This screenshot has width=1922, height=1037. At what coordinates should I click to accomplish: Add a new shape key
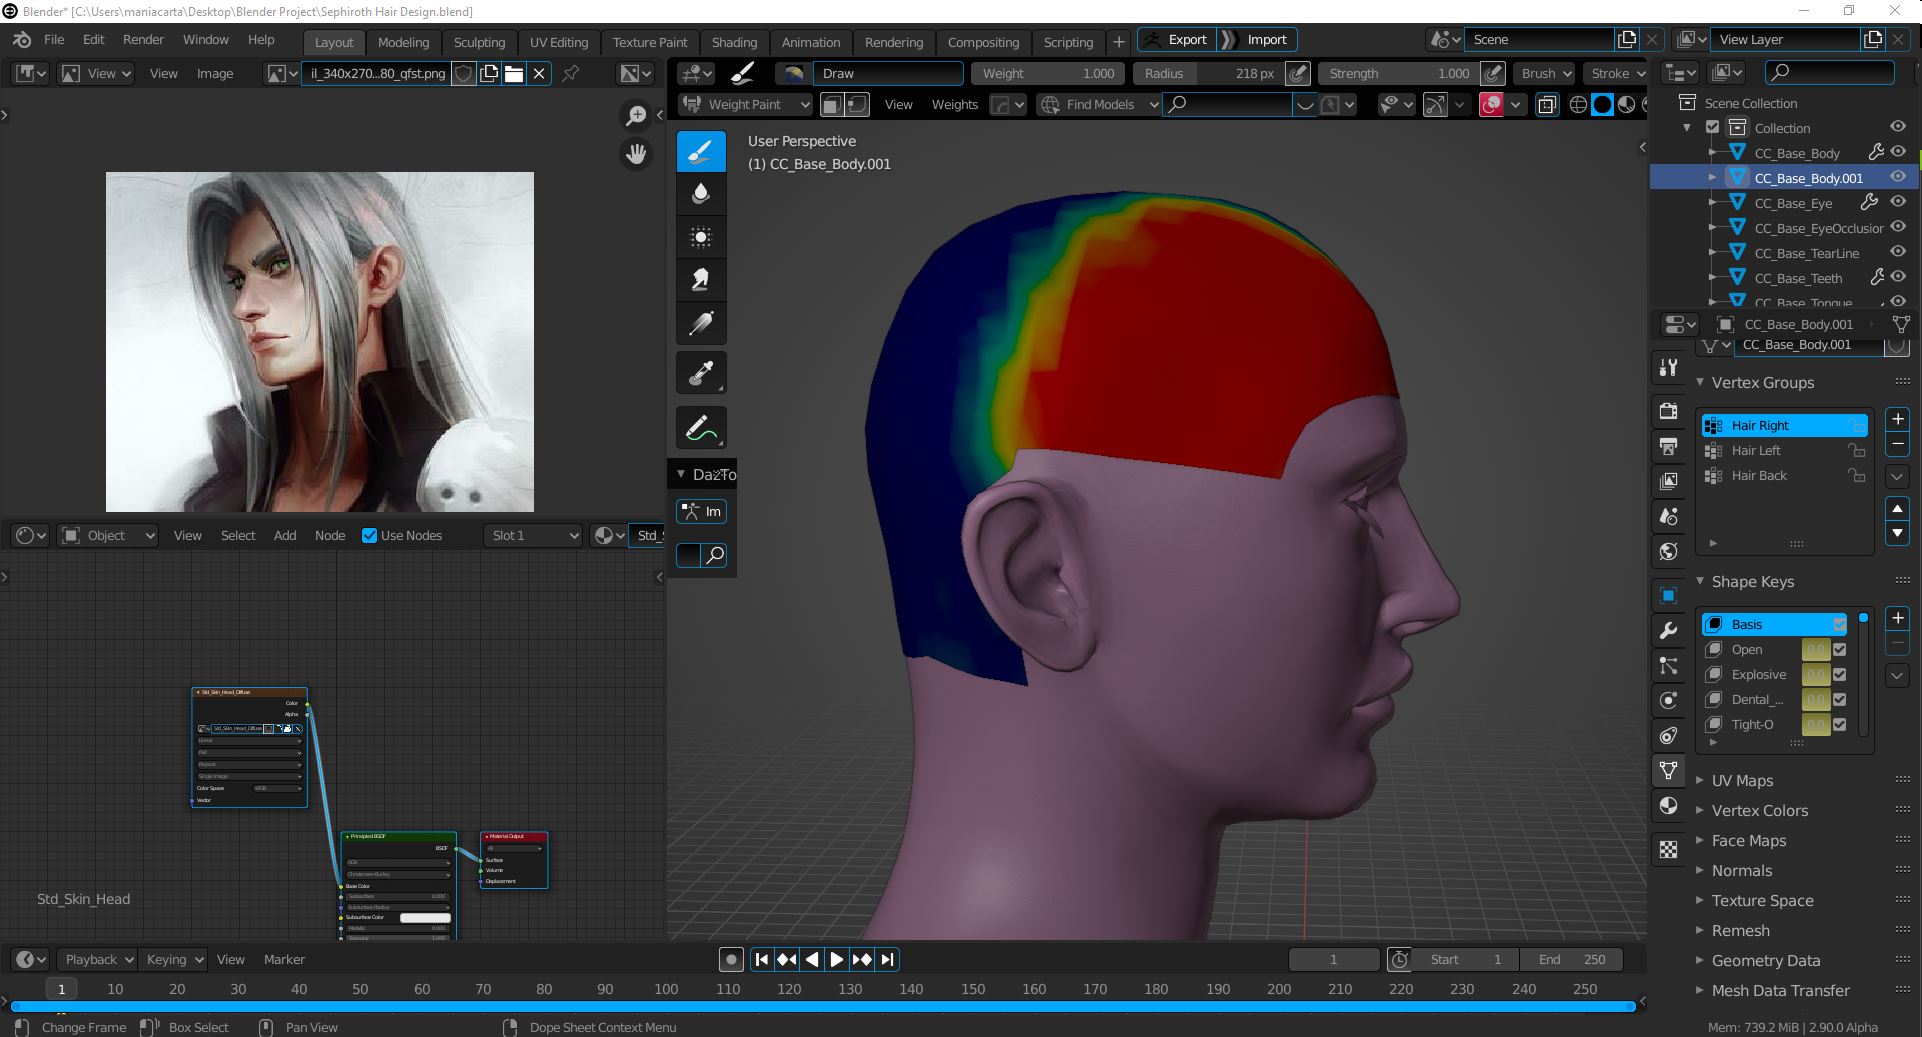1897,618
